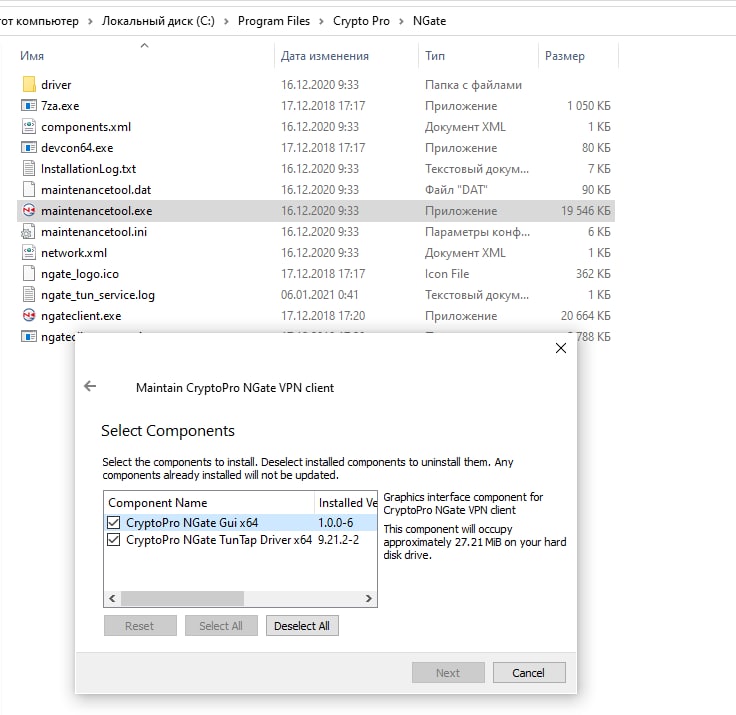
Task: Cancel the maintenance tool dialog
Action: coord(529,673)
